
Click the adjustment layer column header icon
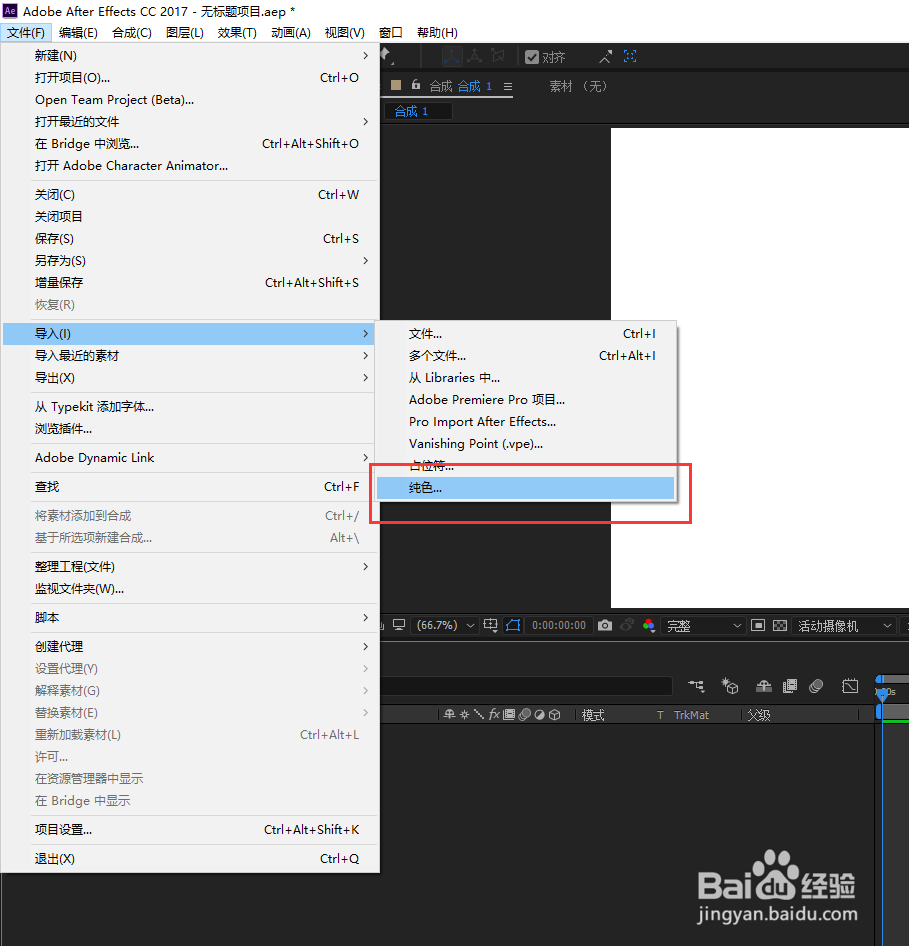pos(539,714)
